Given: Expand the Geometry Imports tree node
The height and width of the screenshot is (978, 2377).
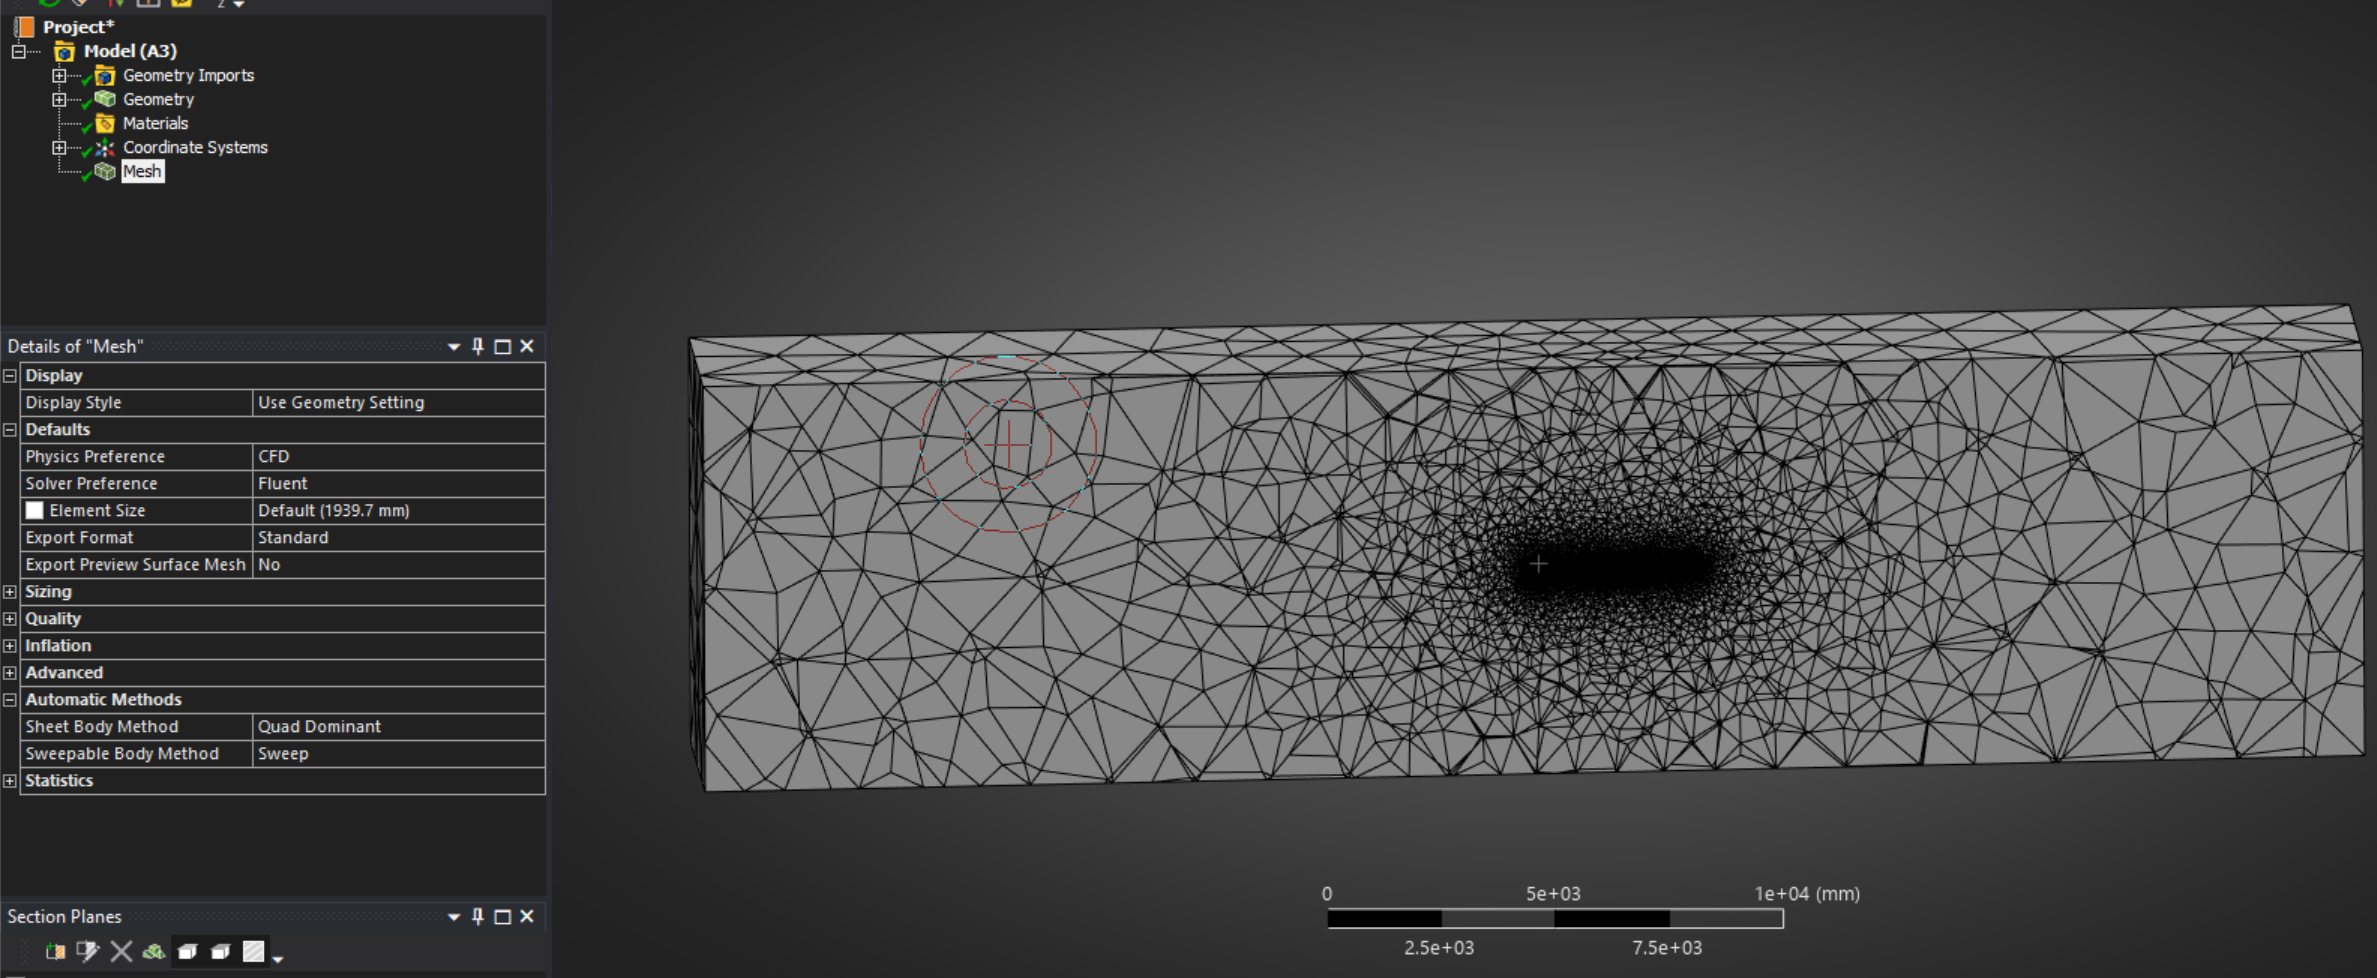Looking at the screenshot, I should (59, 76).
